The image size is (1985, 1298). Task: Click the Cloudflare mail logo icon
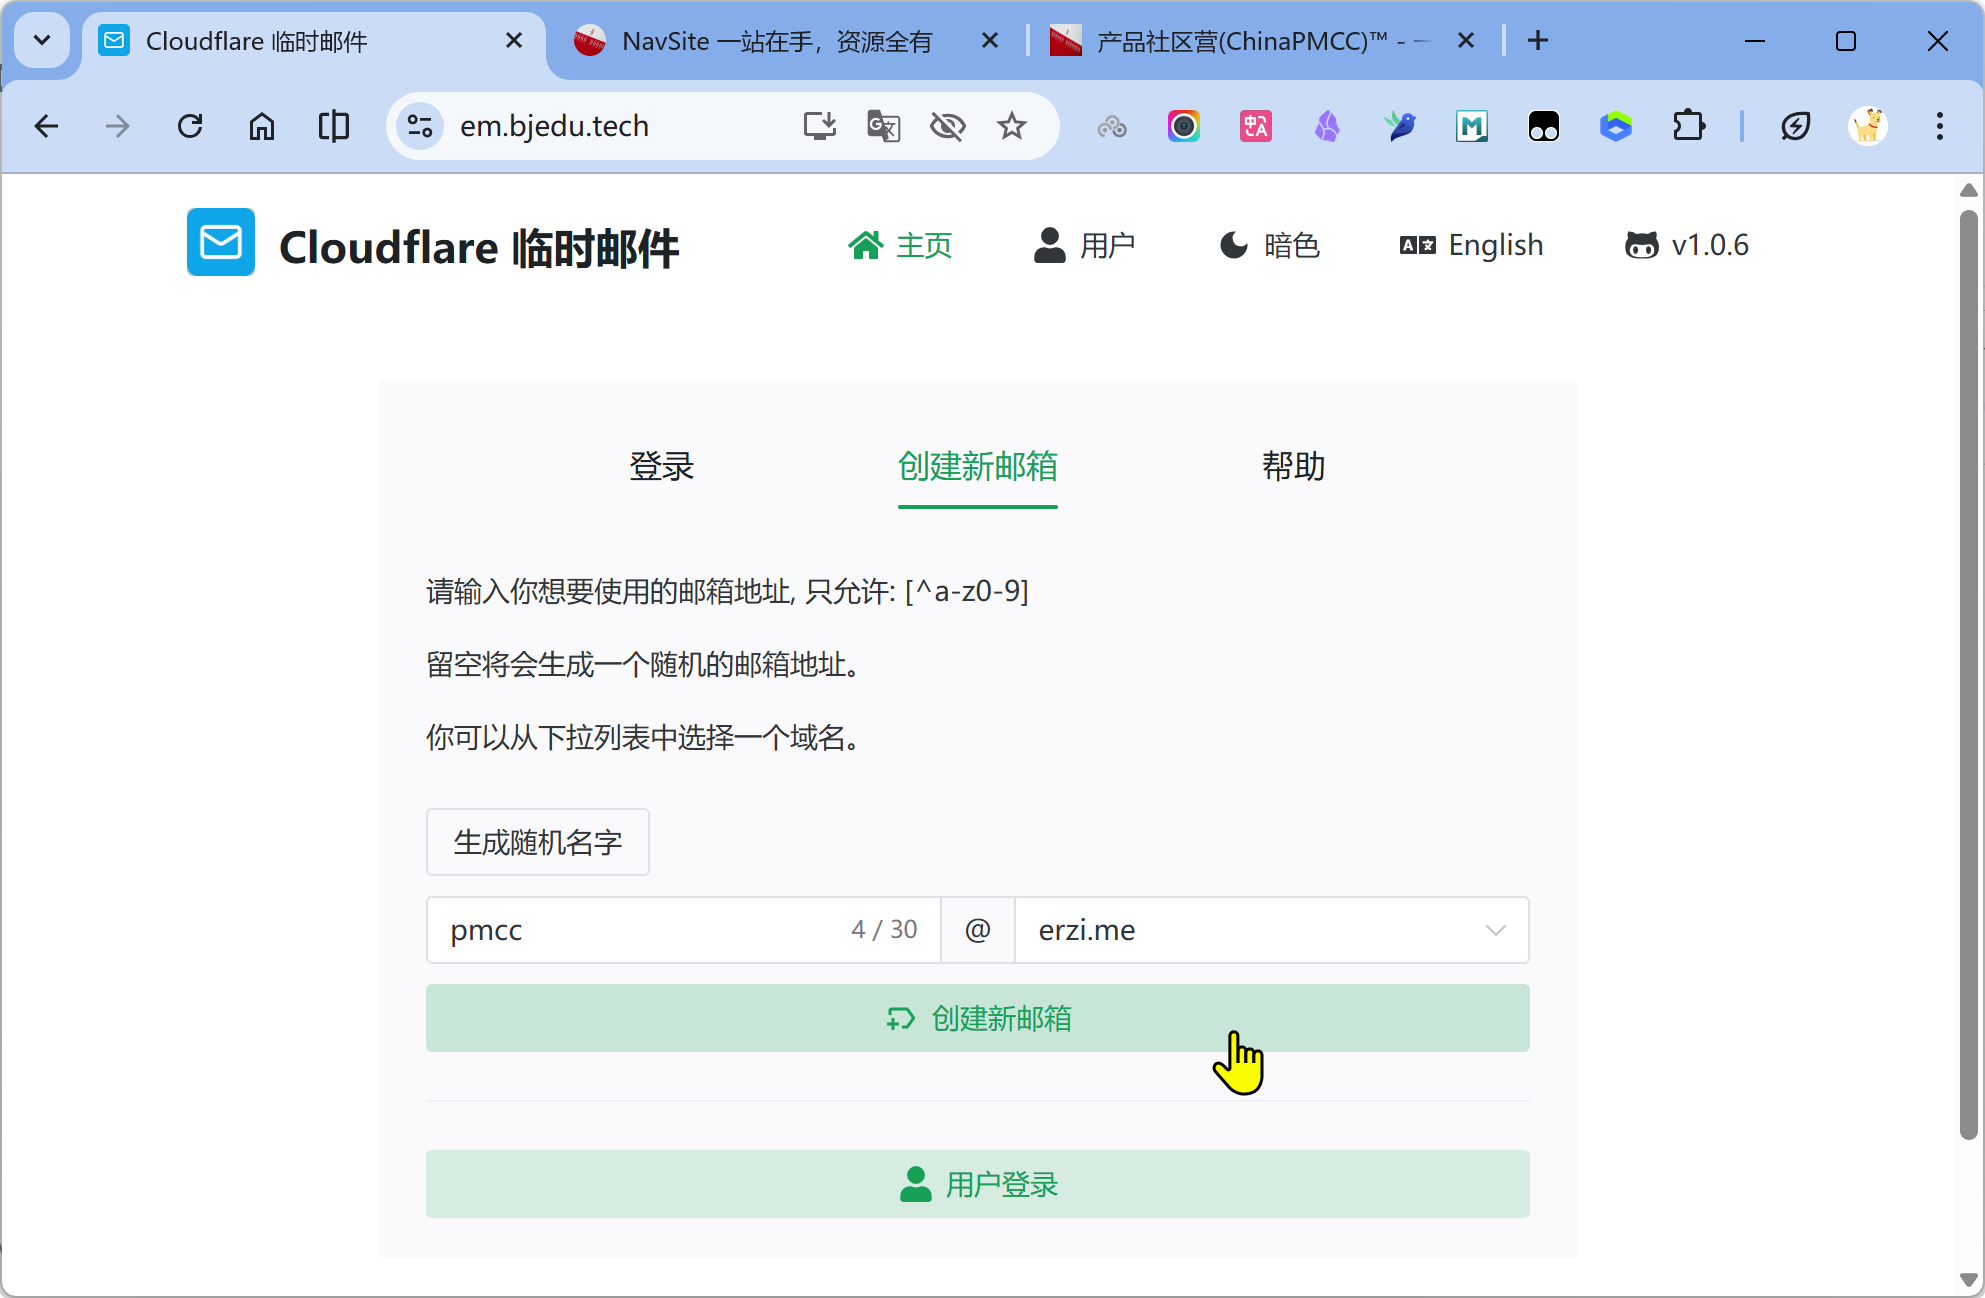221,243
